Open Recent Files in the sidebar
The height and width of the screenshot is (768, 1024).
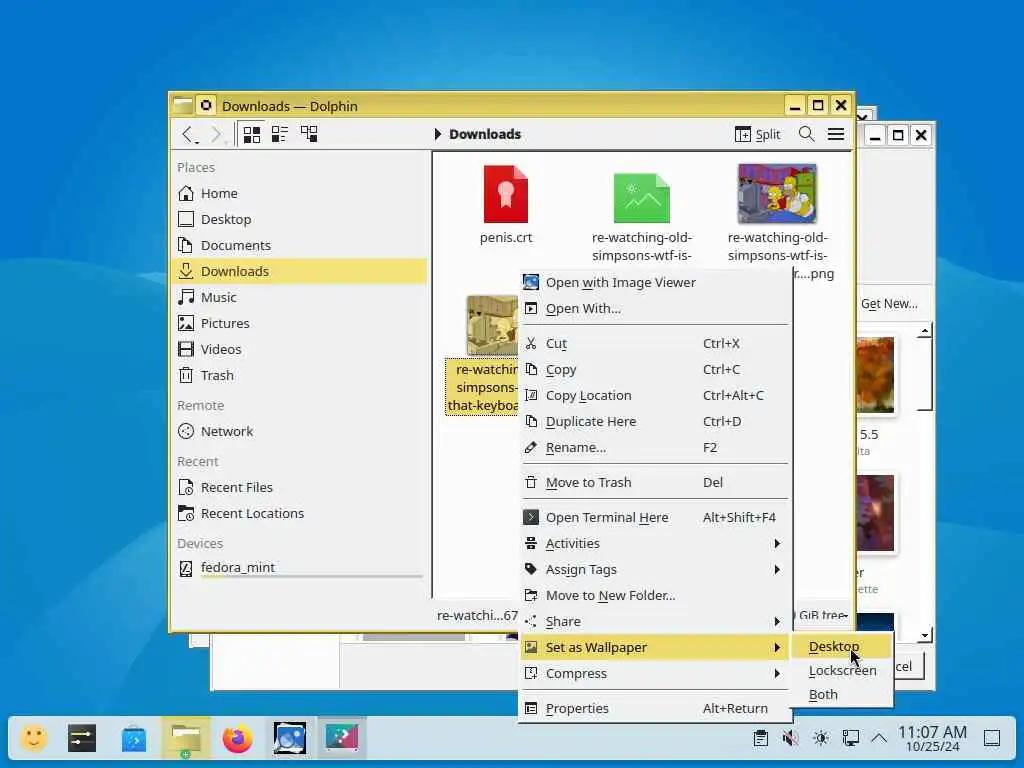coord(300,487)
